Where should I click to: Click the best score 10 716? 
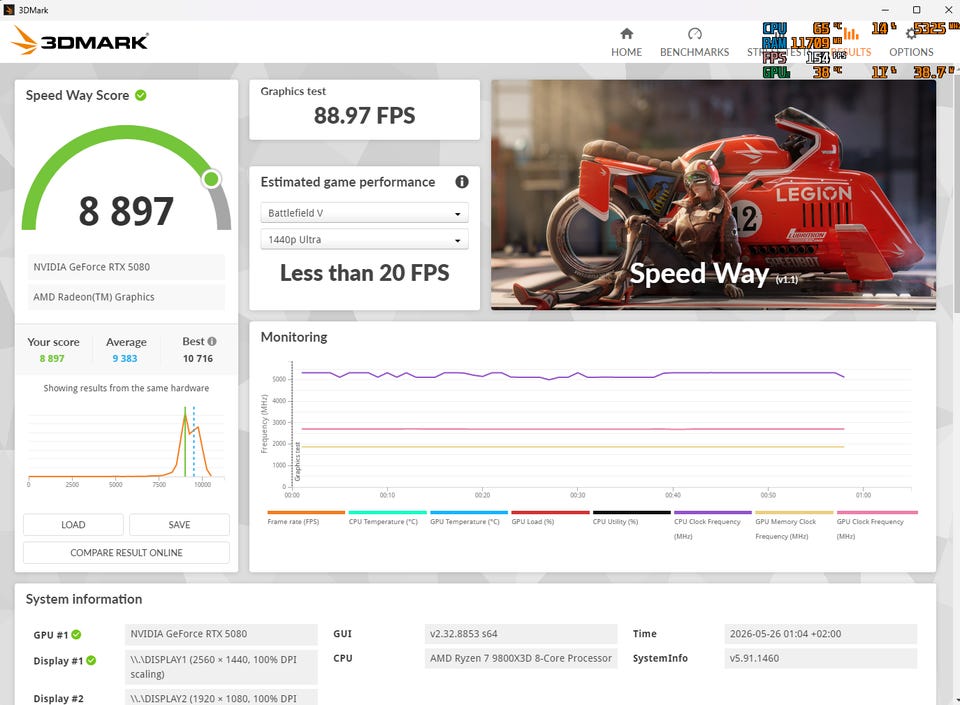point(198,359)
